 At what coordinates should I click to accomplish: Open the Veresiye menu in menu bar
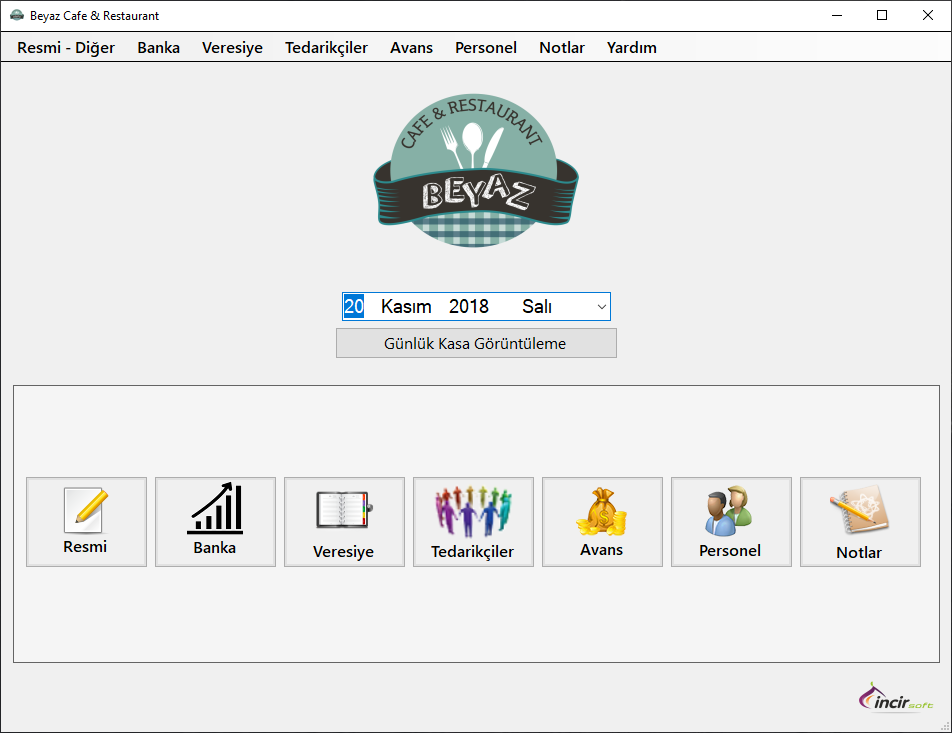(233, 47)
